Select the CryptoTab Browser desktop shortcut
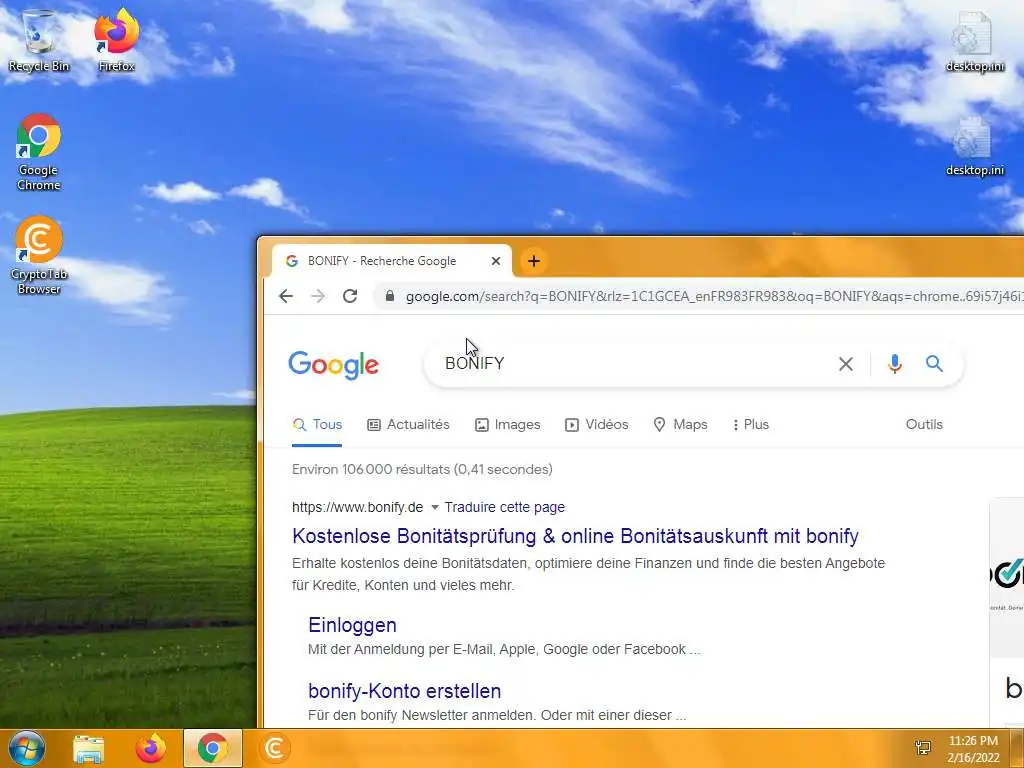 coord(39,255)
